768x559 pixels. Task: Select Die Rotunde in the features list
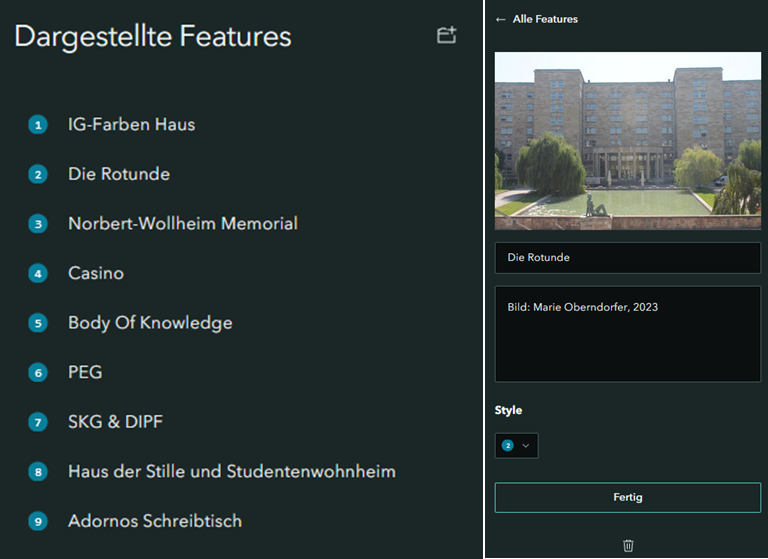(x=119, y=174)
